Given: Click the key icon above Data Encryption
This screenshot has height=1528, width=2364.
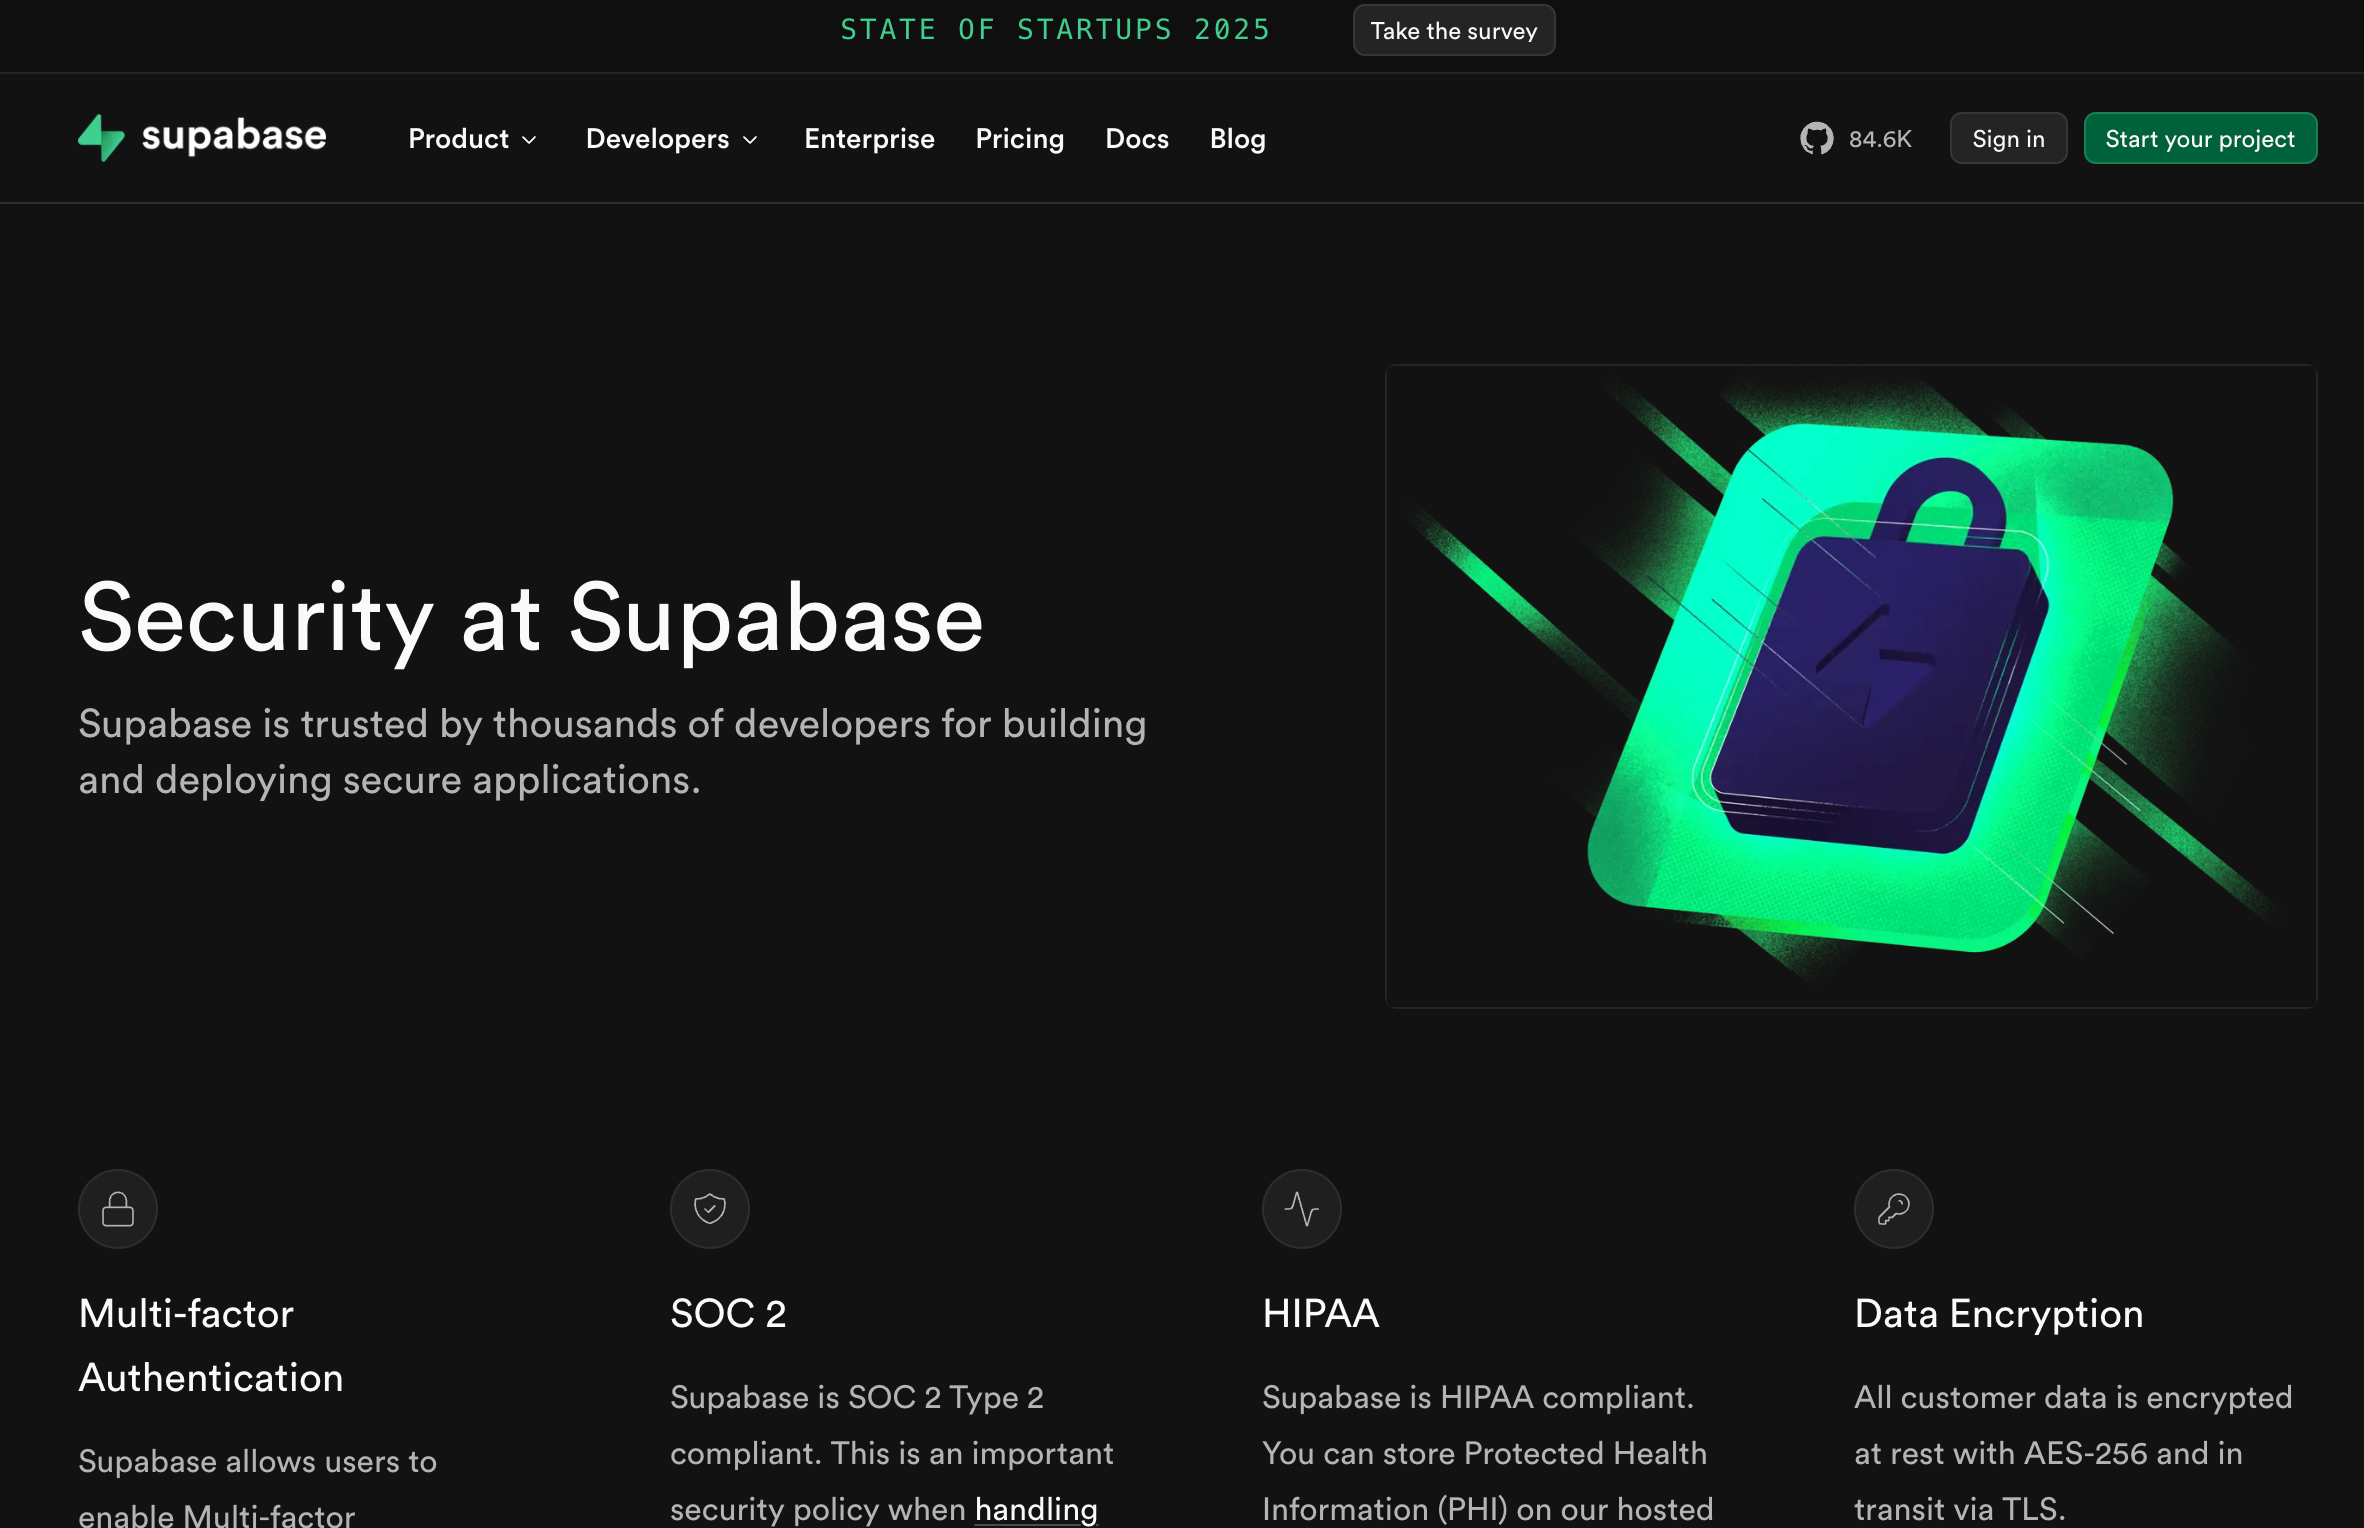Looking at the screenshot, I should click(x=1894, y=1209).
